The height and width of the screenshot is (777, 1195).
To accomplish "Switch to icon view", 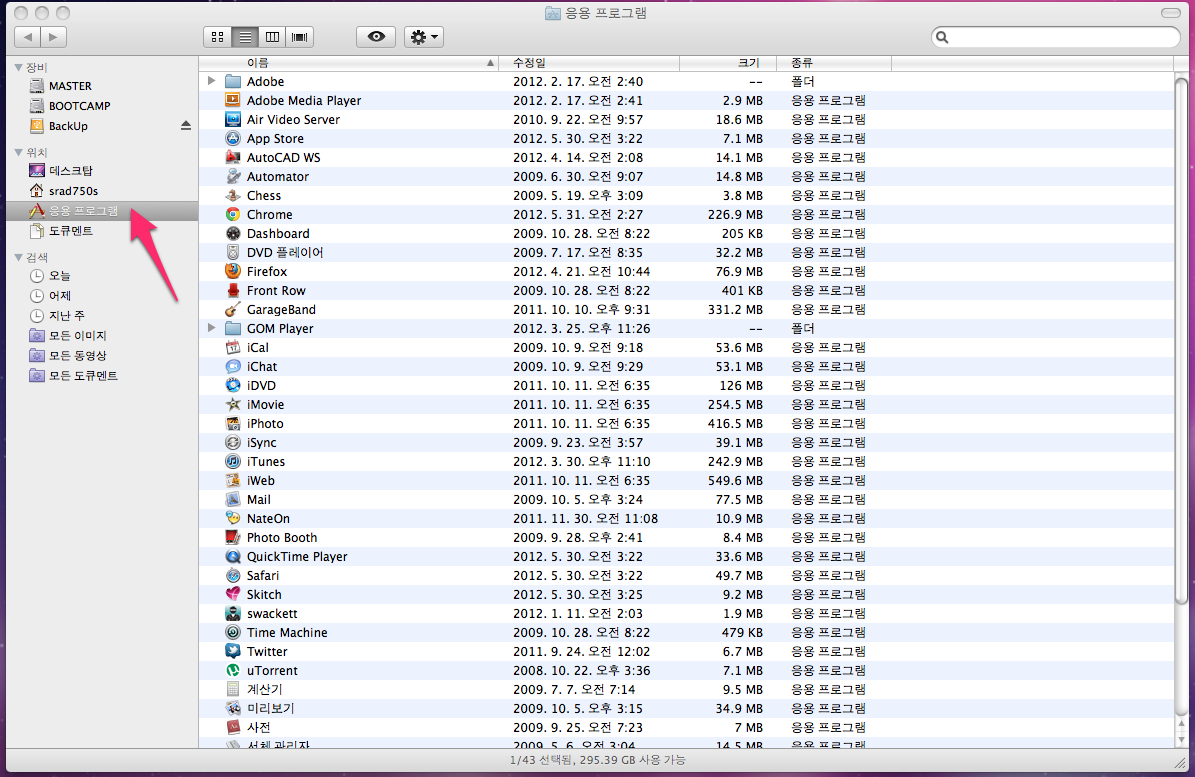I will pos(217,37).
